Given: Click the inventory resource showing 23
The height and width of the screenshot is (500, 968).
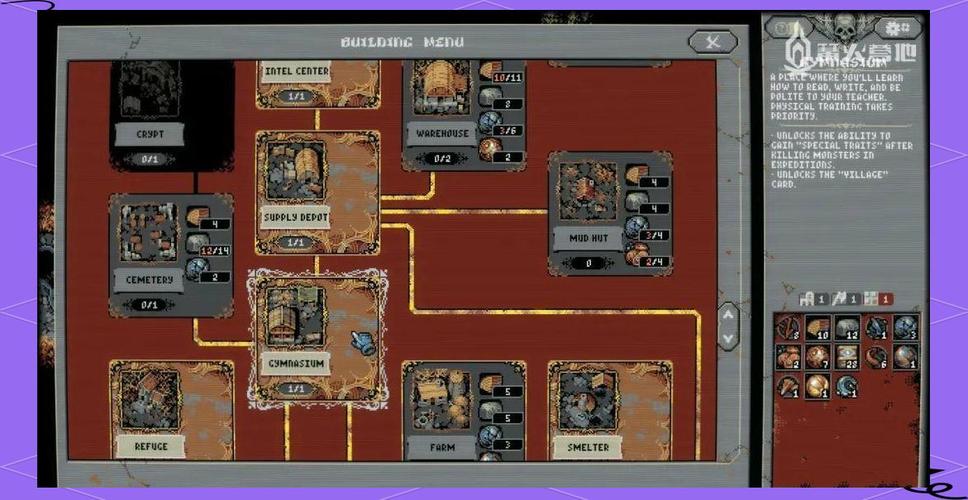Looking at the screenshot, I should click(848, 356).
